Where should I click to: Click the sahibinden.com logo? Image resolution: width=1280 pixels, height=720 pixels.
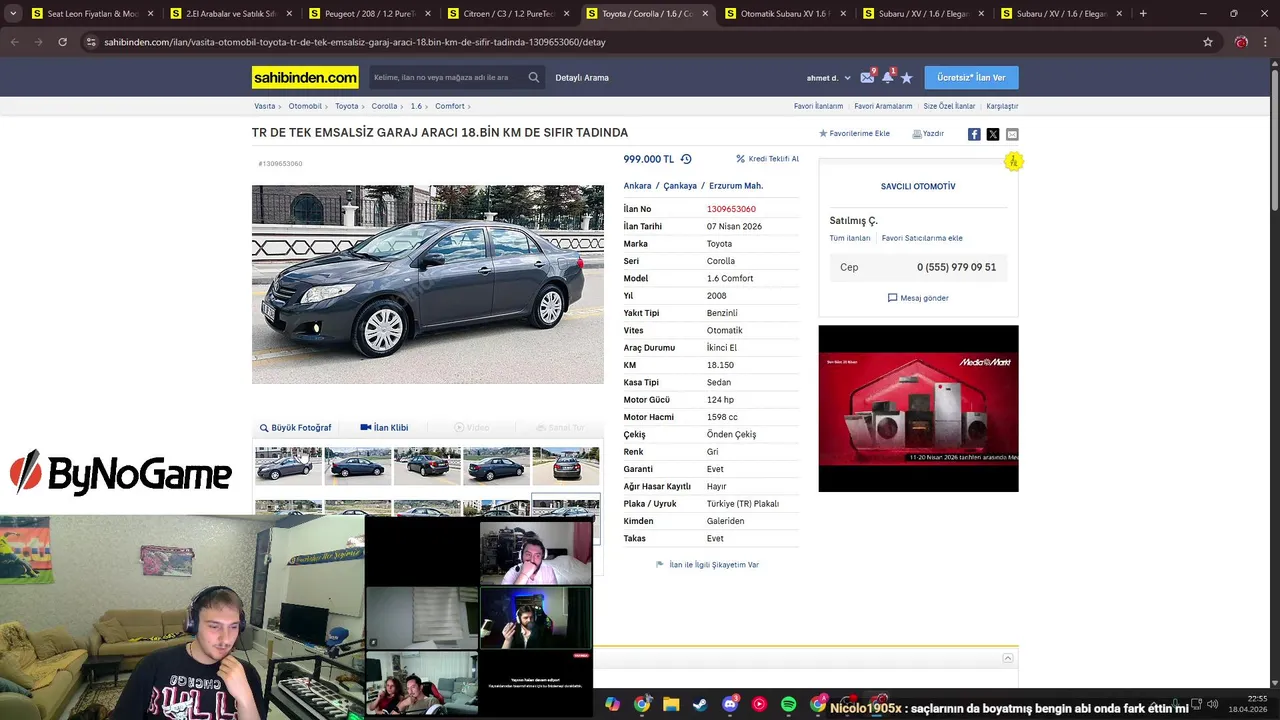click(x=305, y=77)
